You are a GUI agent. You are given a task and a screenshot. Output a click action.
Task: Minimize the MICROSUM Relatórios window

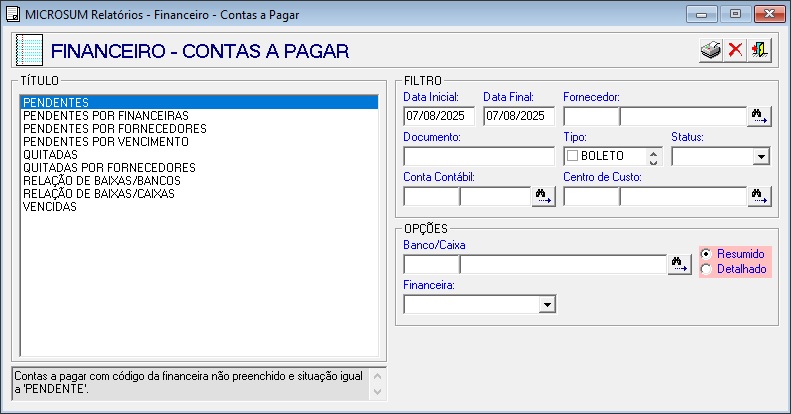(702, 14)
